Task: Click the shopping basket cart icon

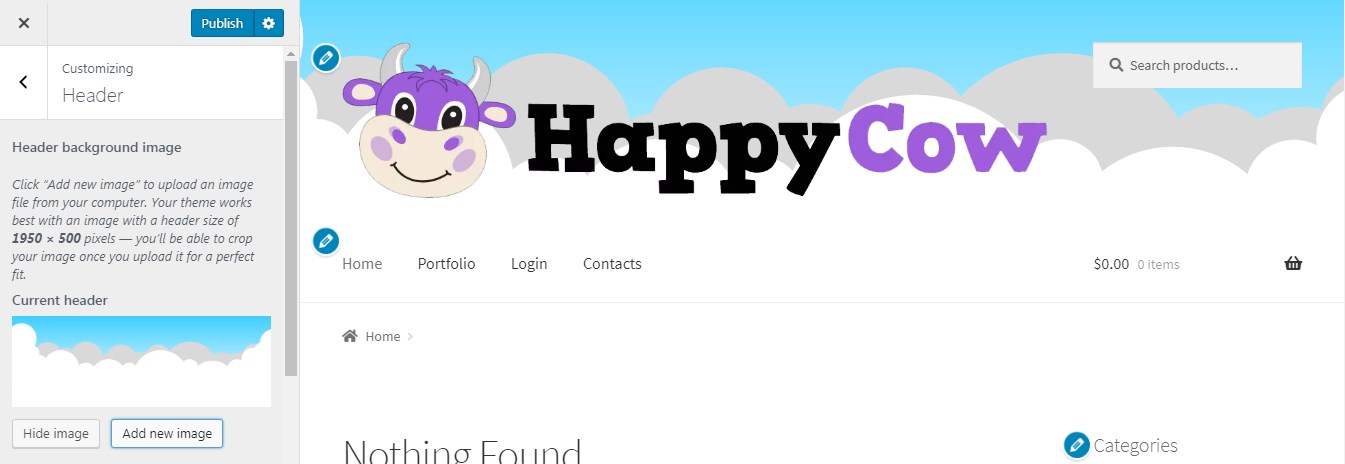Action: 1293,264
